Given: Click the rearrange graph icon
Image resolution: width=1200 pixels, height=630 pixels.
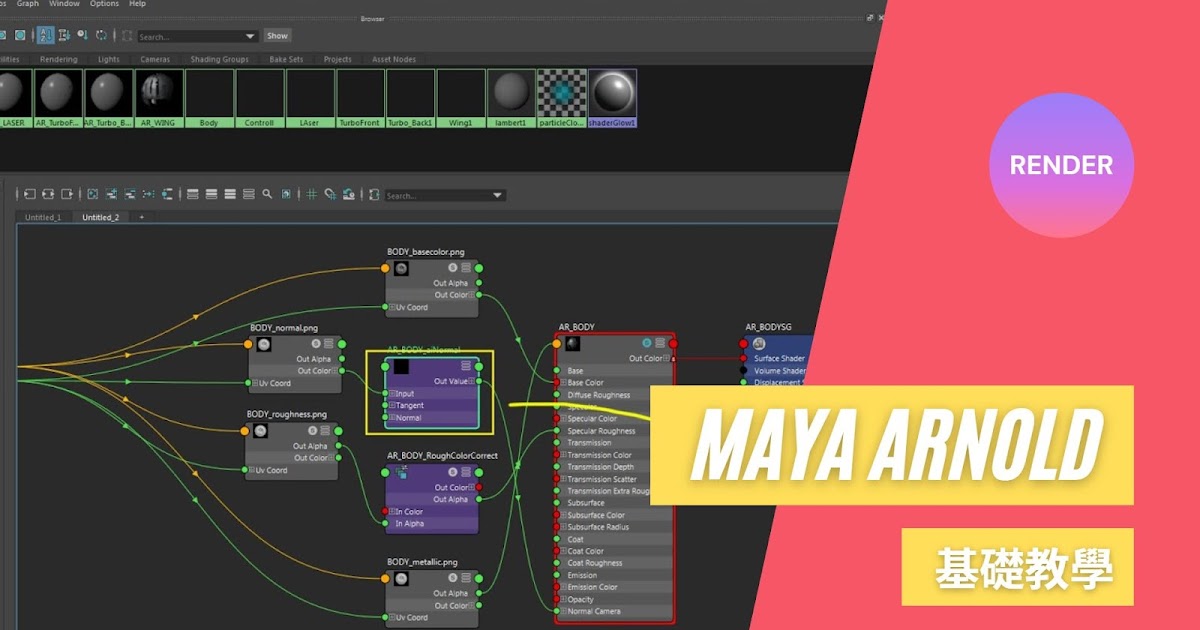Looking at the screenshot, I should tap(148, 194).
